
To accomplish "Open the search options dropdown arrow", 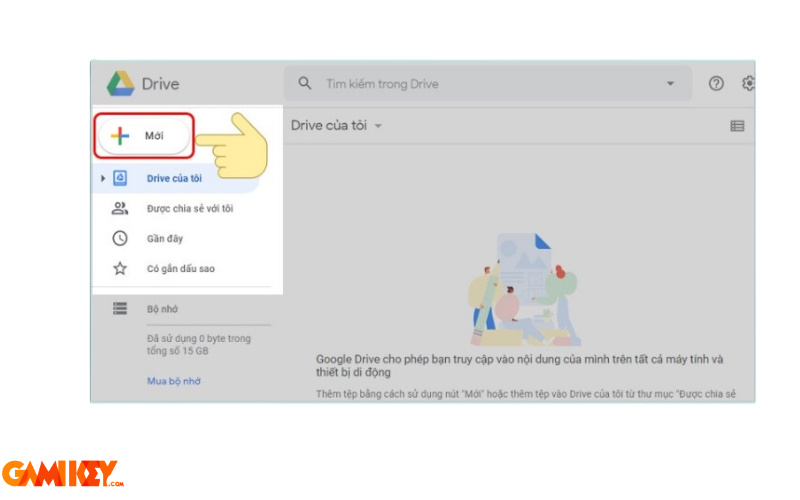I will 670,84.
